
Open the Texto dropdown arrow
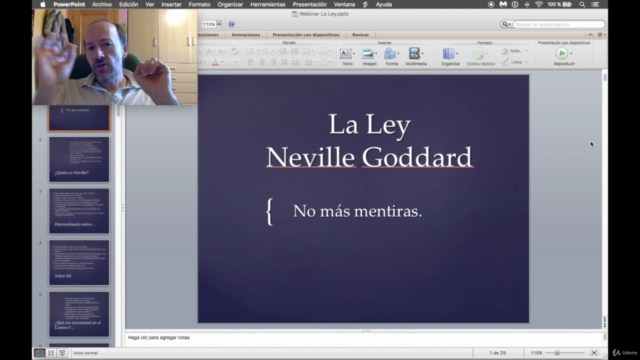tap(353, 53)
